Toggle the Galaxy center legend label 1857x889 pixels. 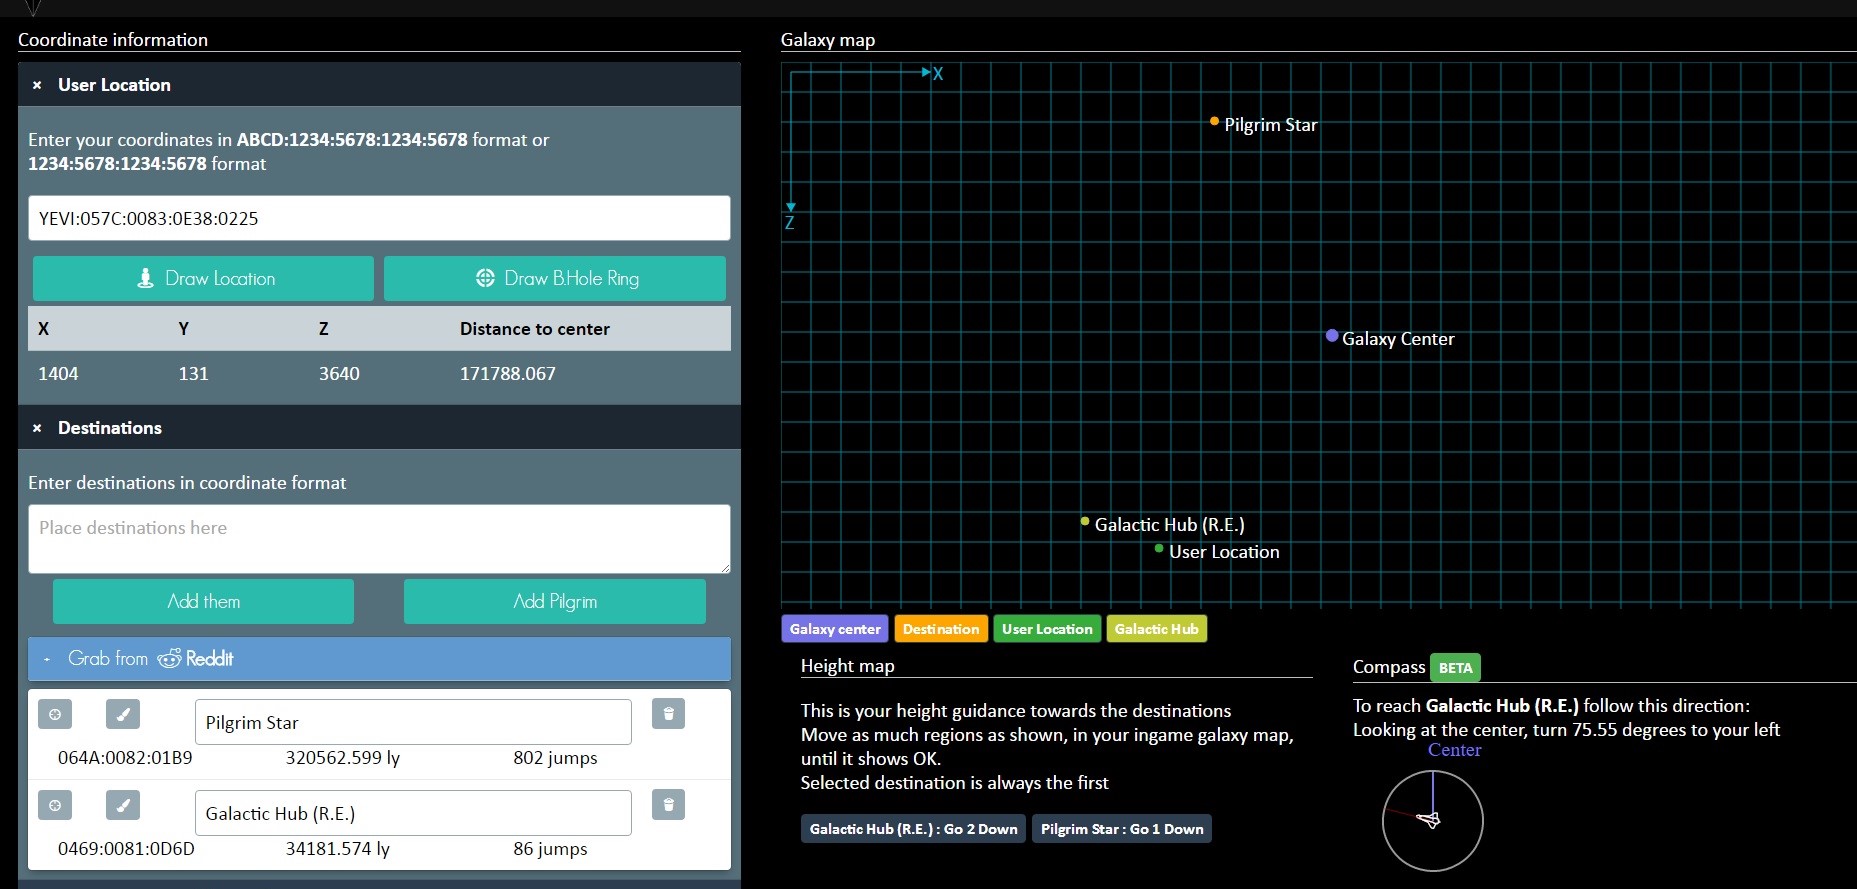(835, 629)
